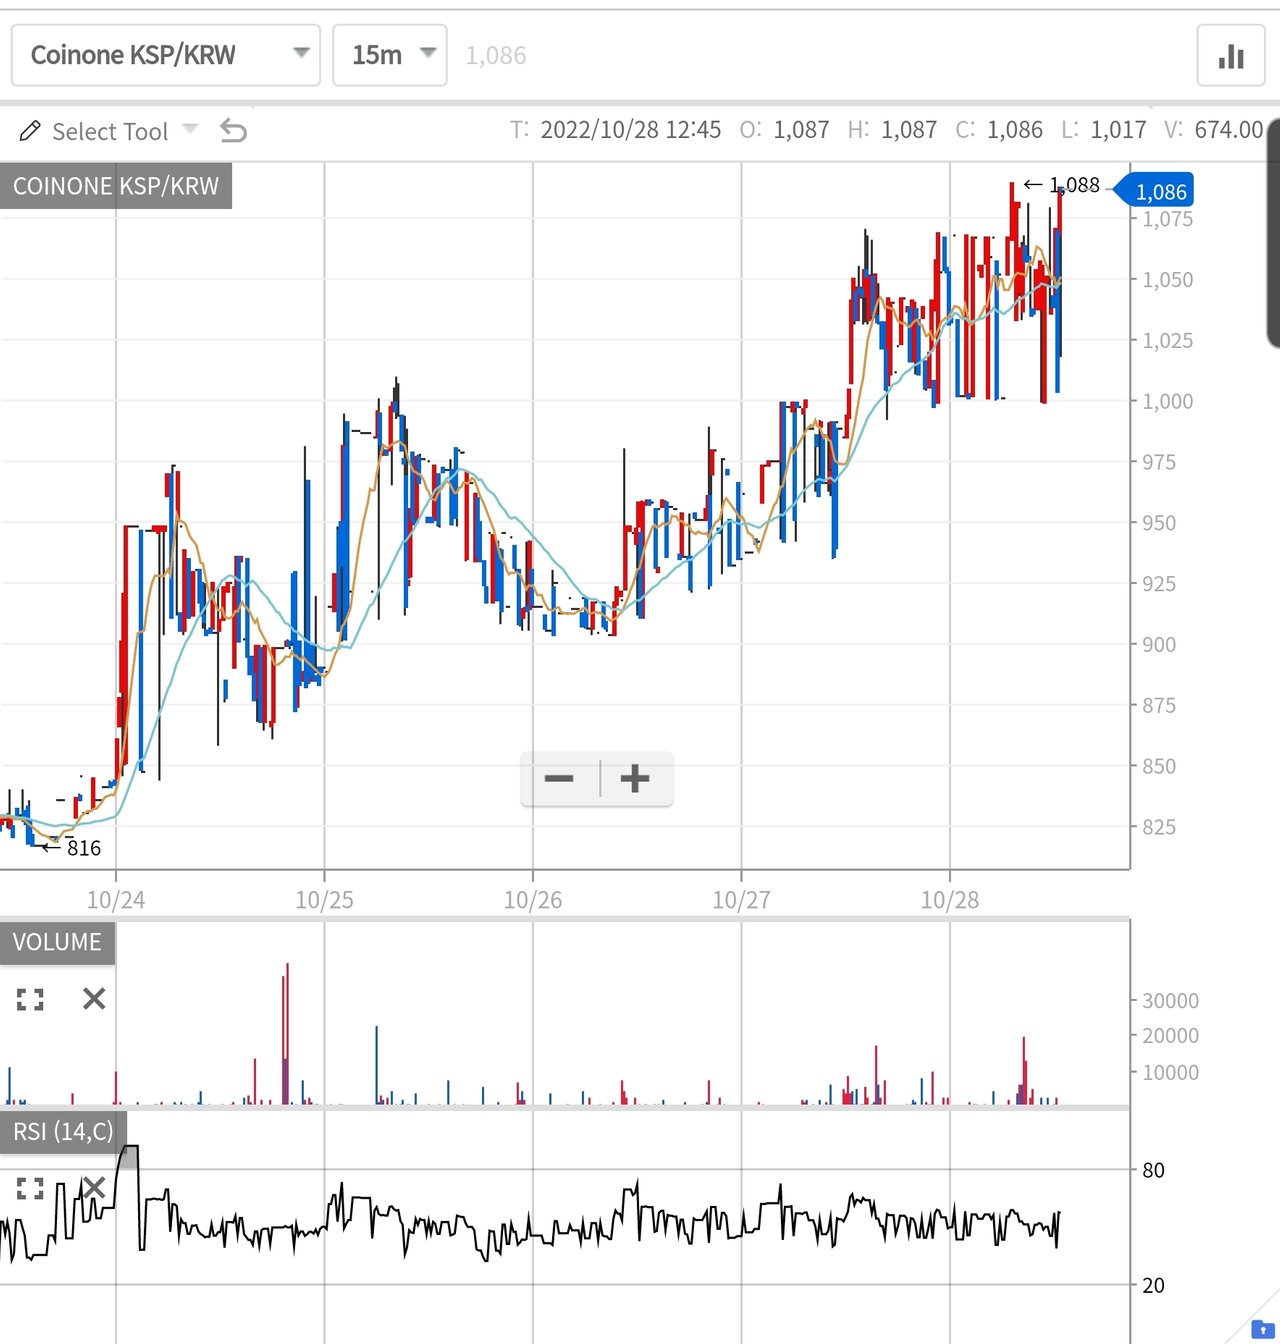Click the close value C: 1,086
This screenshot has width=1280, height=1344.
tap(999, 130)
